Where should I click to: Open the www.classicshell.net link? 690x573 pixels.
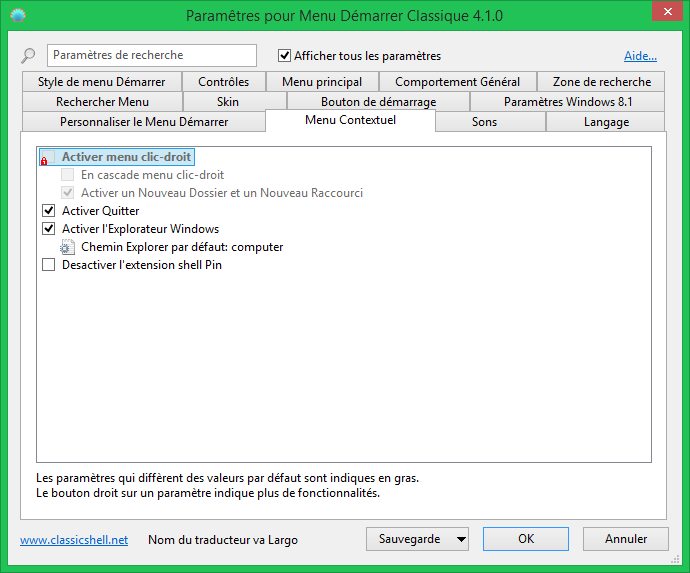pos(74,540)
